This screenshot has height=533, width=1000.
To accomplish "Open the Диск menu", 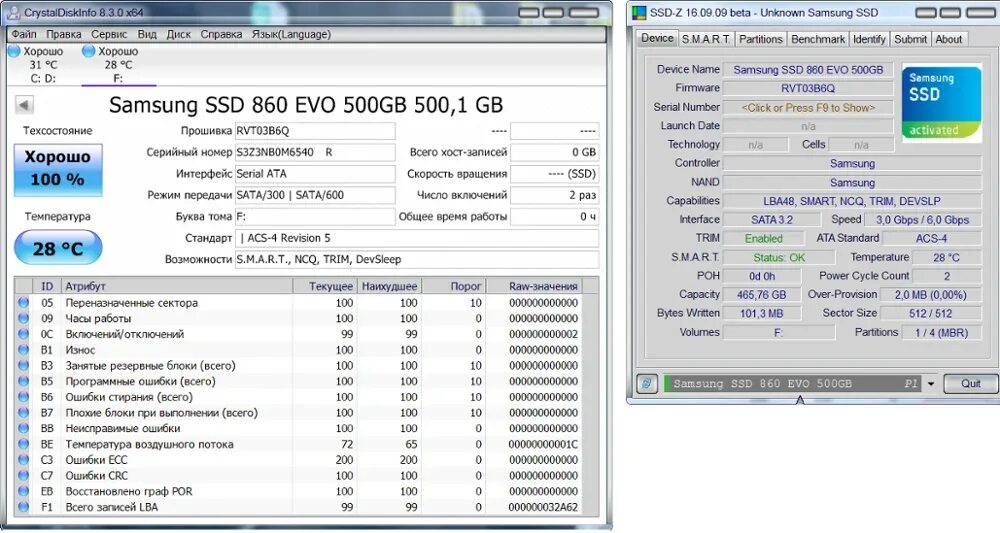I will pyautogui.click(x=179, y=34).
